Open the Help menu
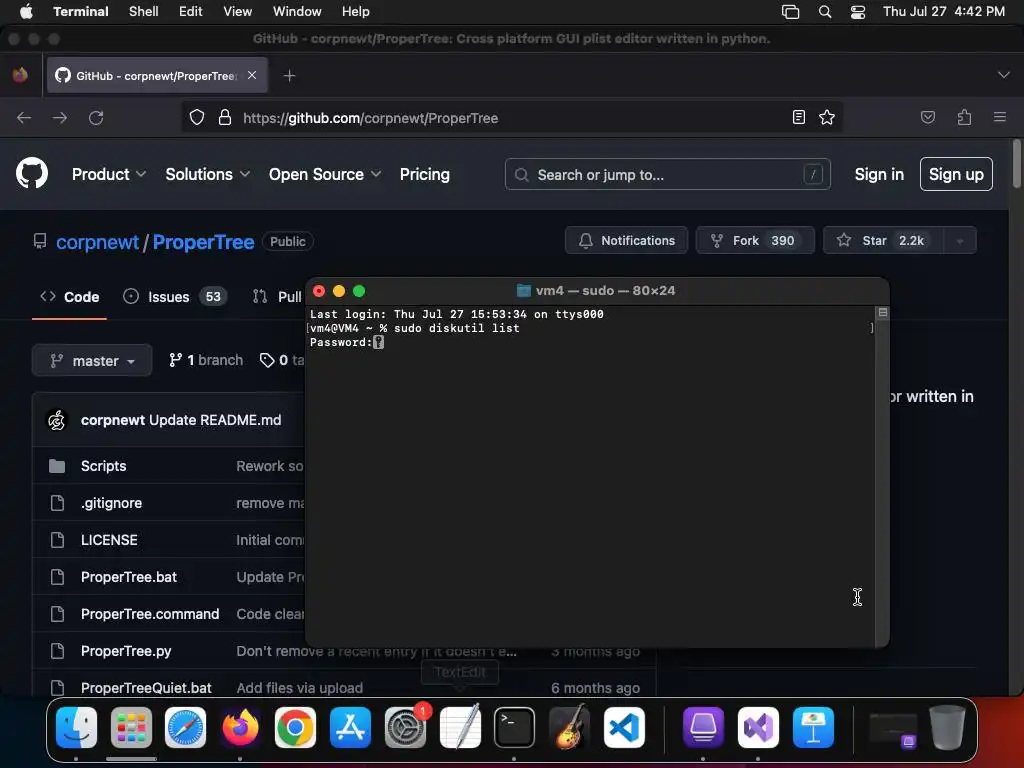 click(355, 11)
